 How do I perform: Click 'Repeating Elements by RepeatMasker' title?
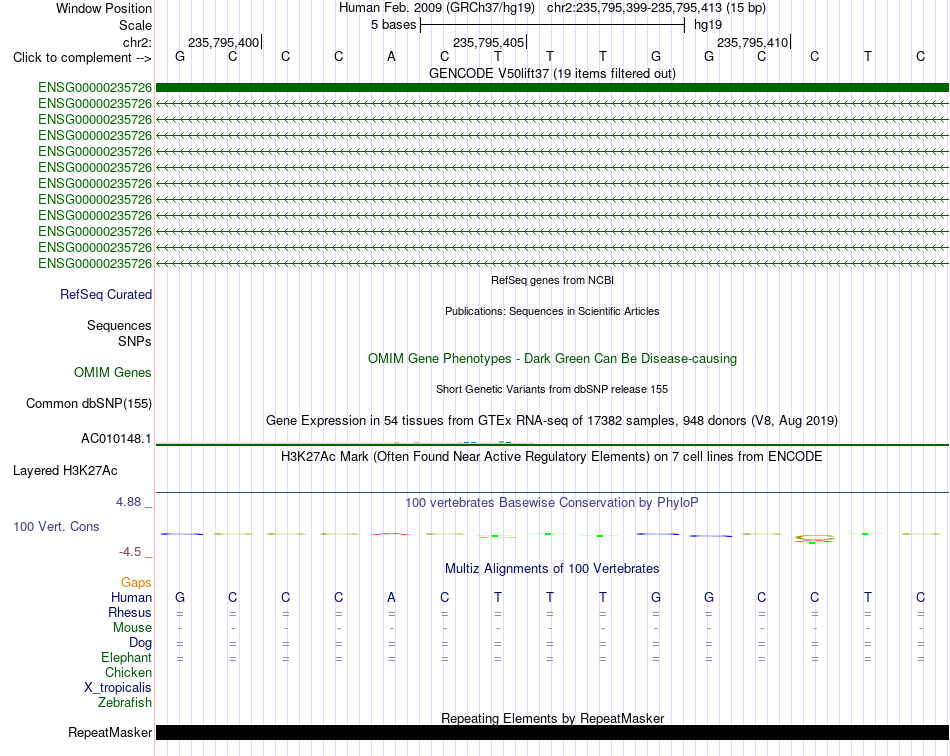(x=552, y=718)
